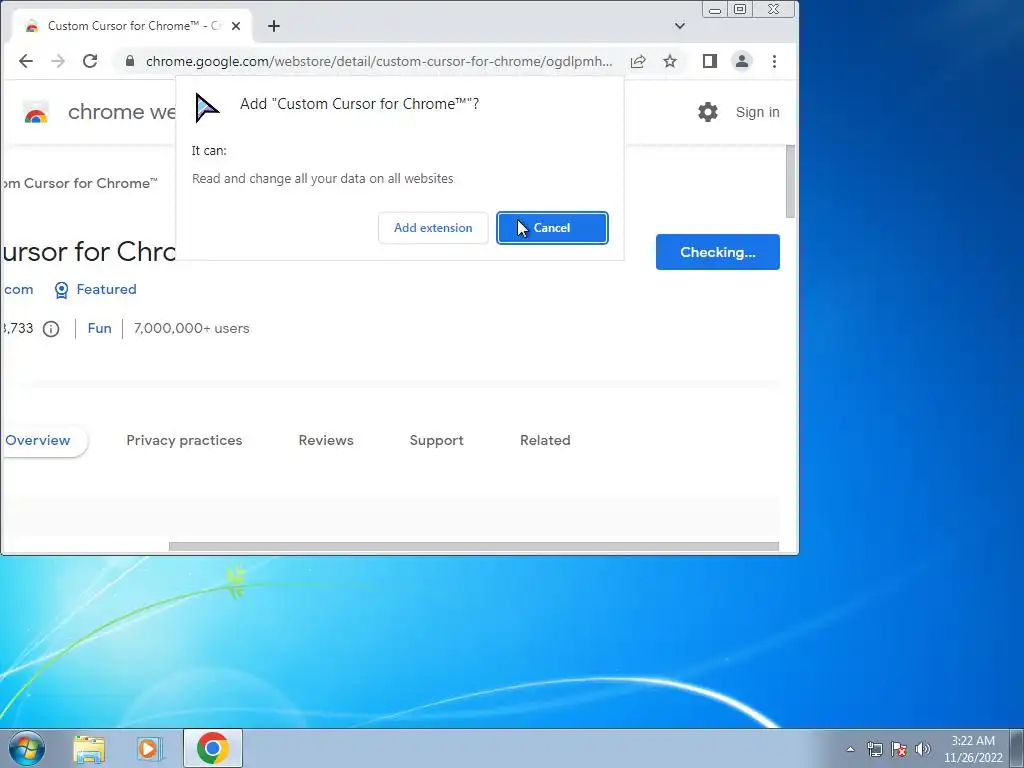This screenshot has height=768, width=1024.
Task: Select the Custom Cursor for Chrome browser tab
Action: coord(132,26)
